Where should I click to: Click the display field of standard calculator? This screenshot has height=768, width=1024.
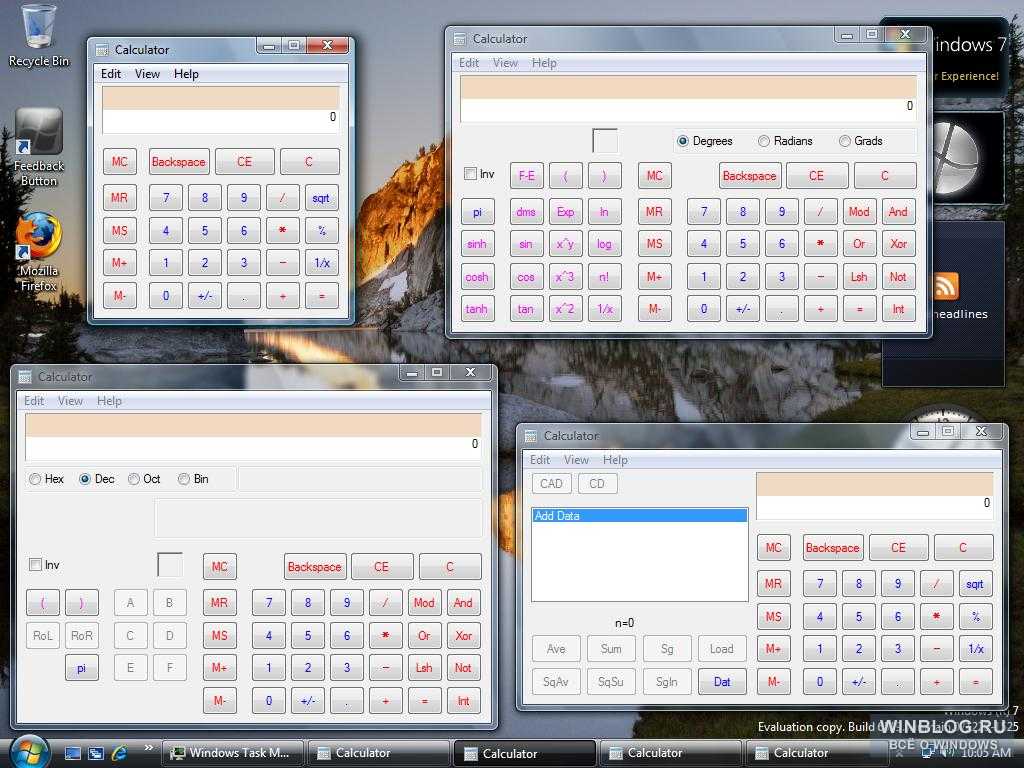(221, 110)
